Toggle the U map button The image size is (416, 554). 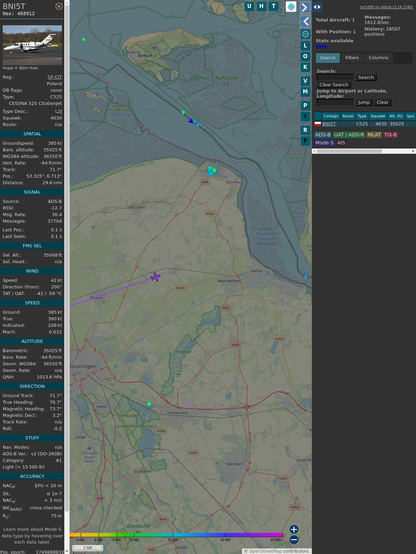250,6
